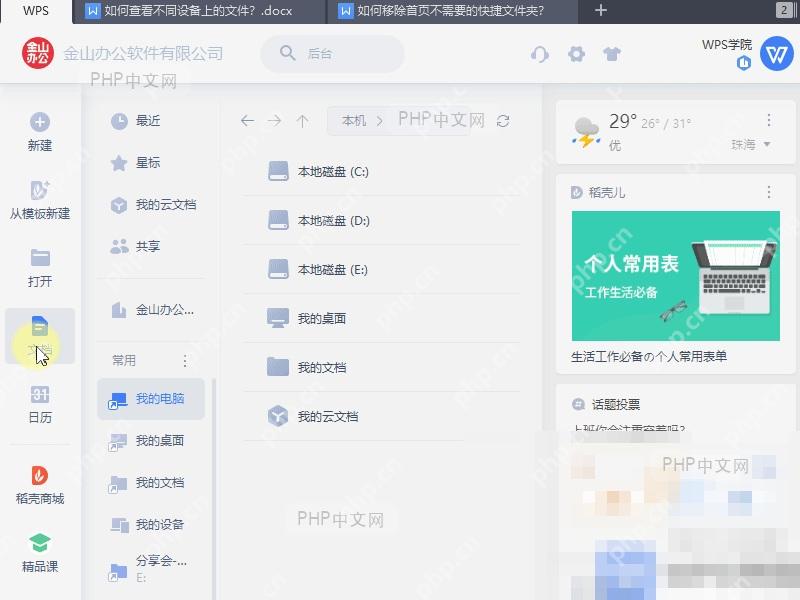Image resolution: width=800 pixels, height=600 pixels.
Task: Open the 日历 calendar icon
Action: tap(40, 394)
